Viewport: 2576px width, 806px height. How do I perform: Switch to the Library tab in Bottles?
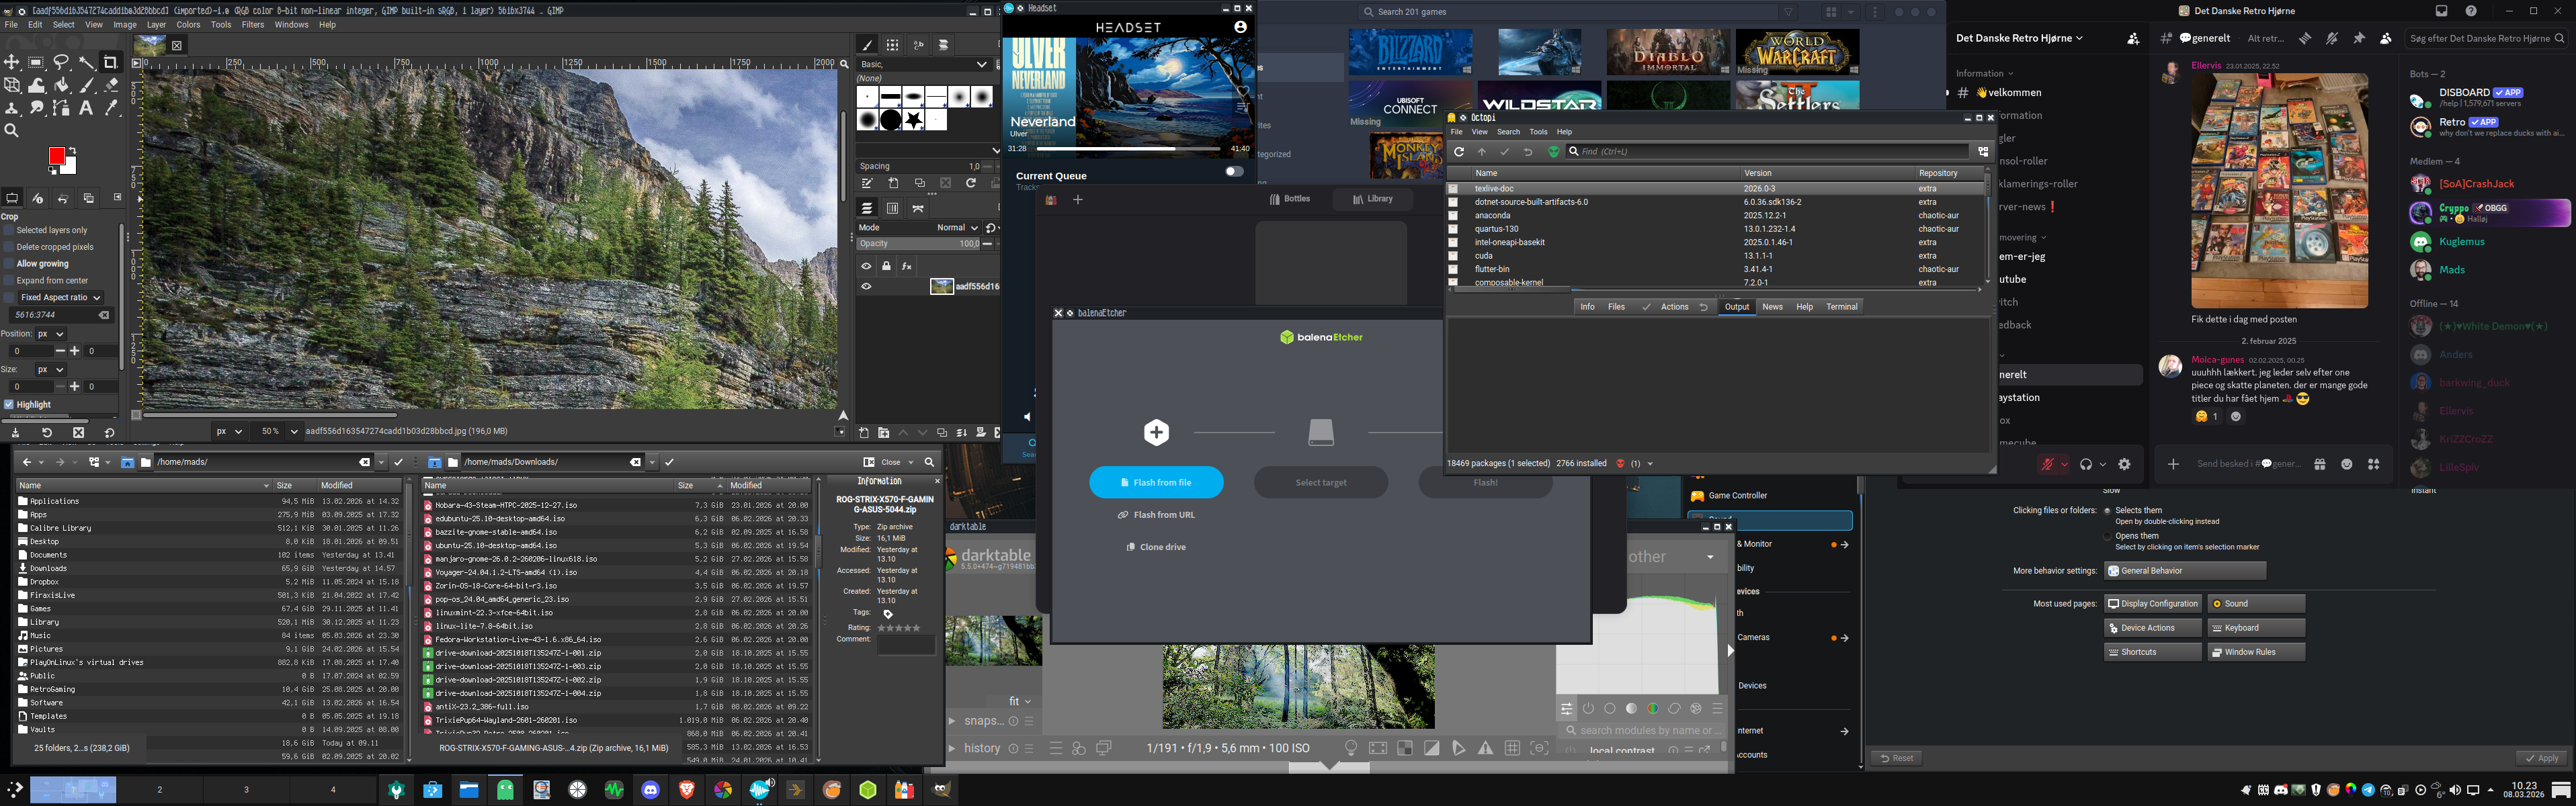point(1373,199)
